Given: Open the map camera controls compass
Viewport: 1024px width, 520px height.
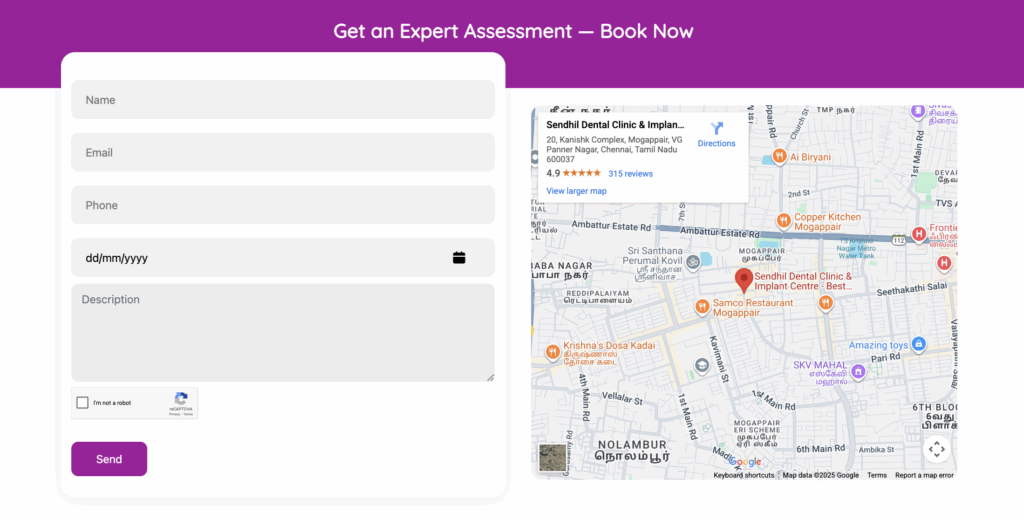Looking at the screenshot, I should click(x=936, y=449).
